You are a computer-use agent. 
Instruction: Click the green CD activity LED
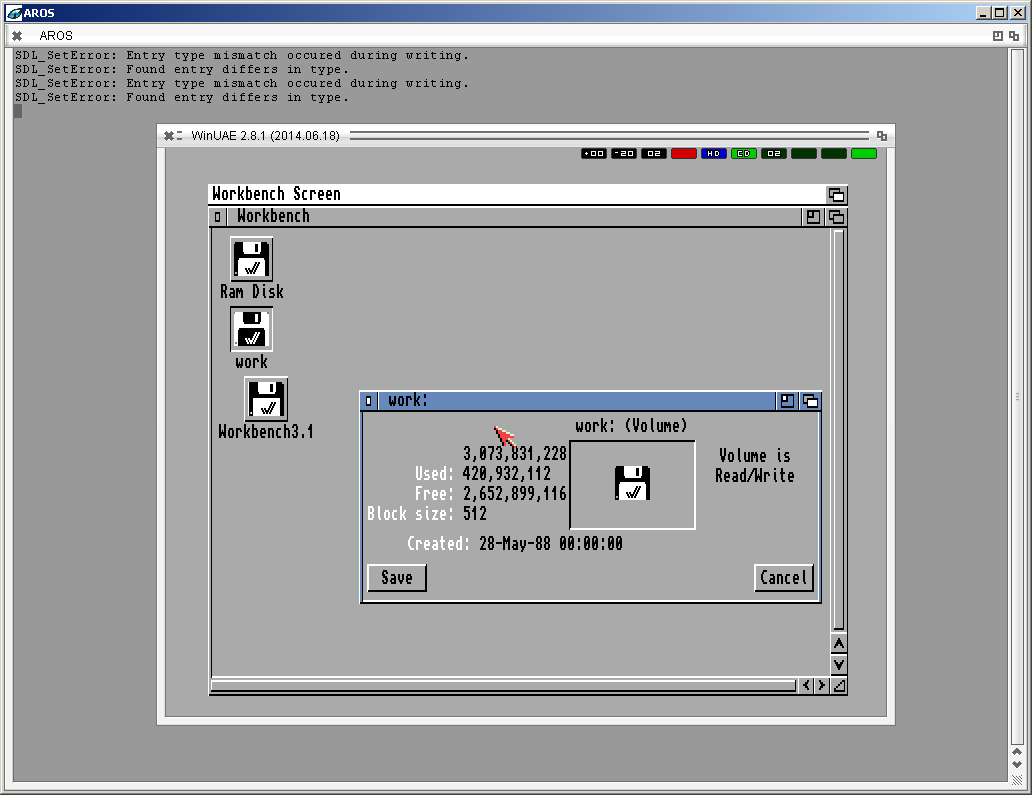point(744,153)
